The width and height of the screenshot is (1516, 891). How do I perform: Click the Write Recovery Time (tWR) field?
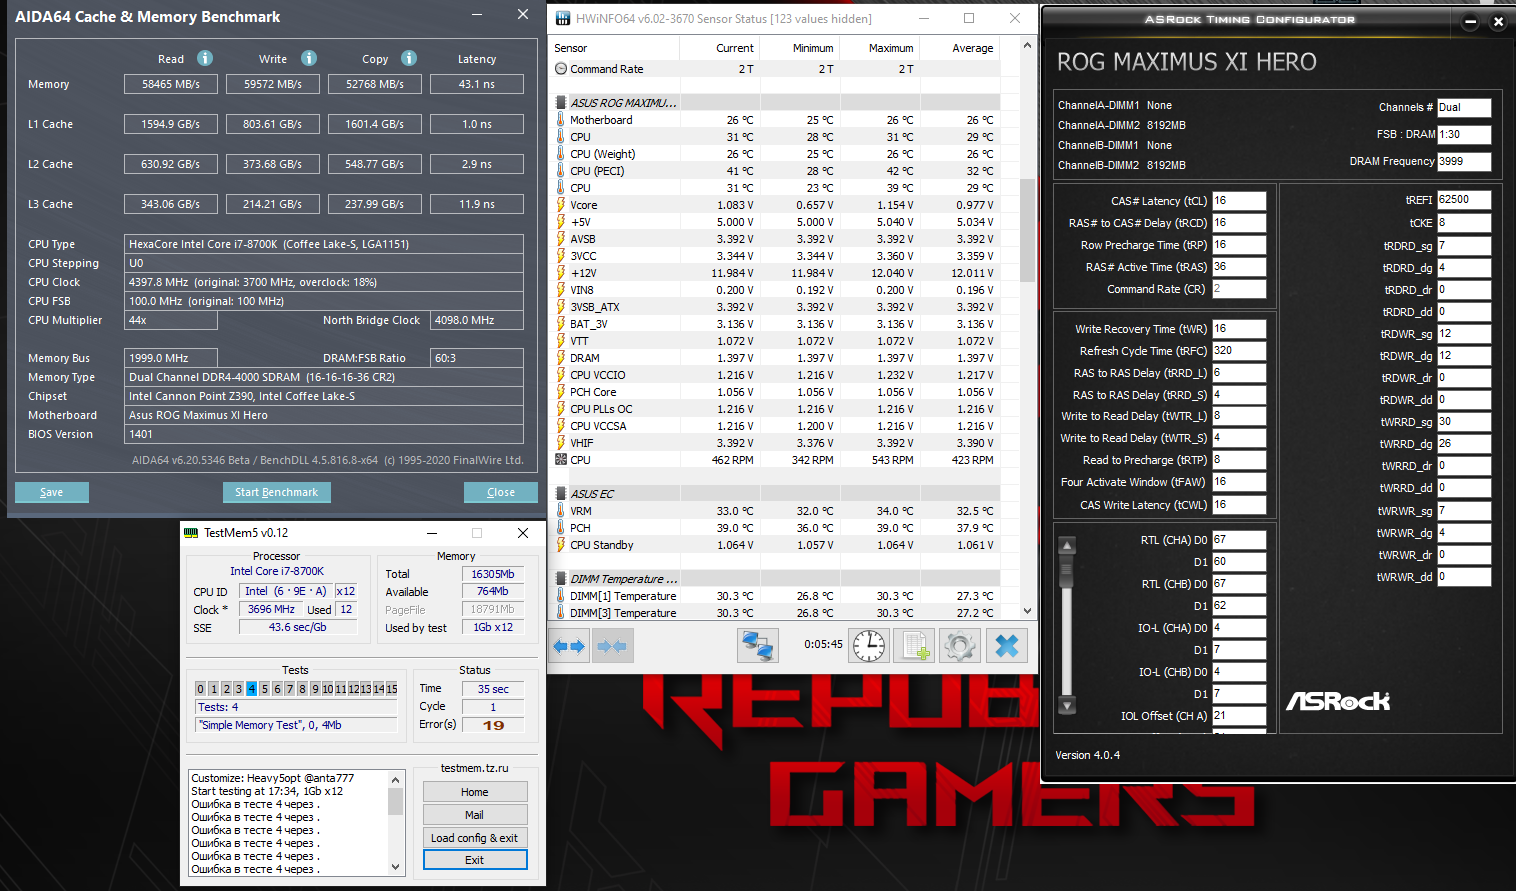1239,329
